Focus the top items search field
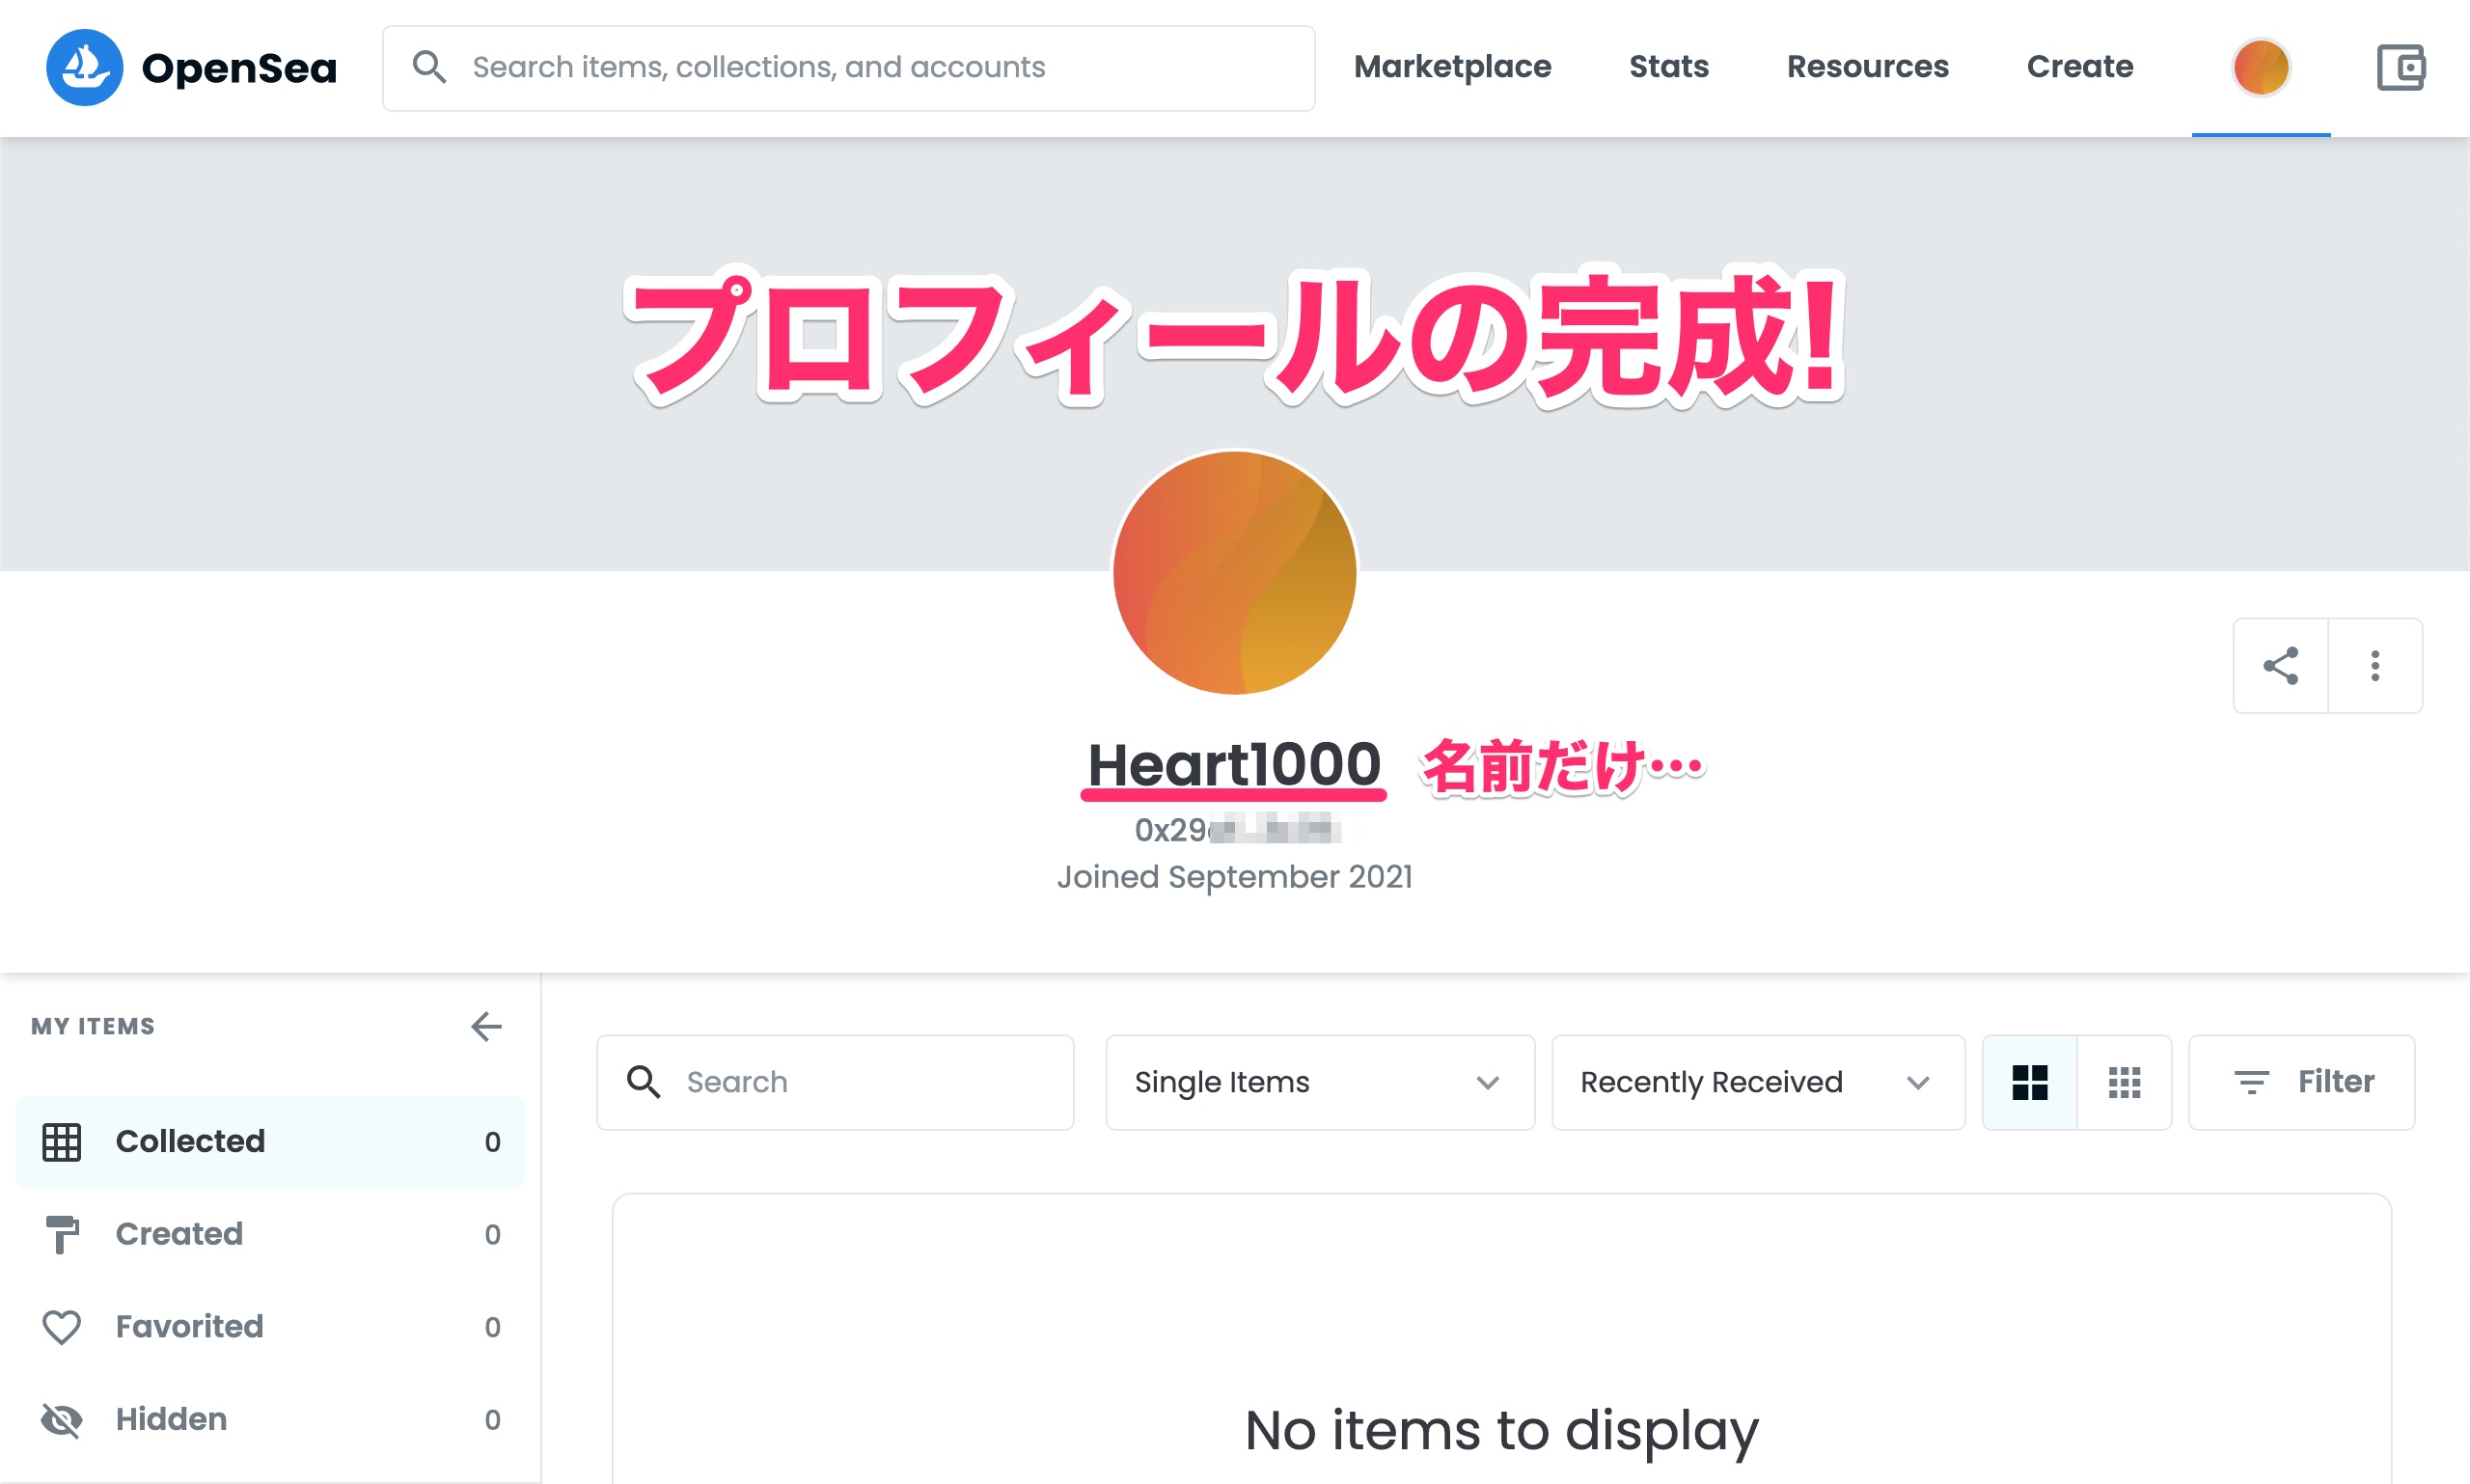 point(850,67)
